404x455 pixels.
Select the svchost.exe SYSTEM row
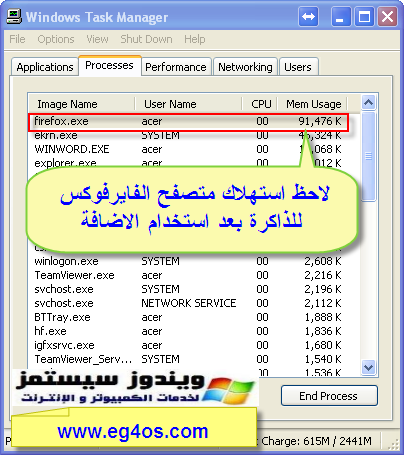point(188,289)
